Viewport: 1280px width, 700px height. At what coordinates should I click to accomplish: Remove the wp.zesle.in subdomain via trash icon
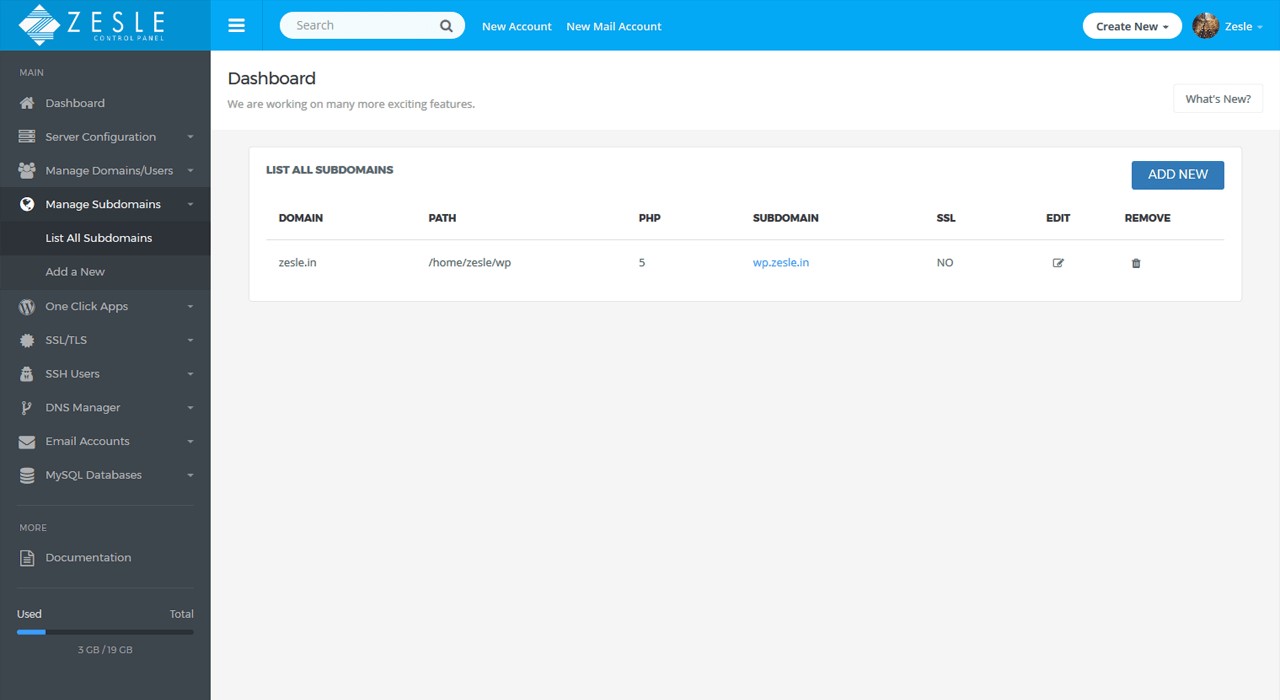tap(1135, 263)
